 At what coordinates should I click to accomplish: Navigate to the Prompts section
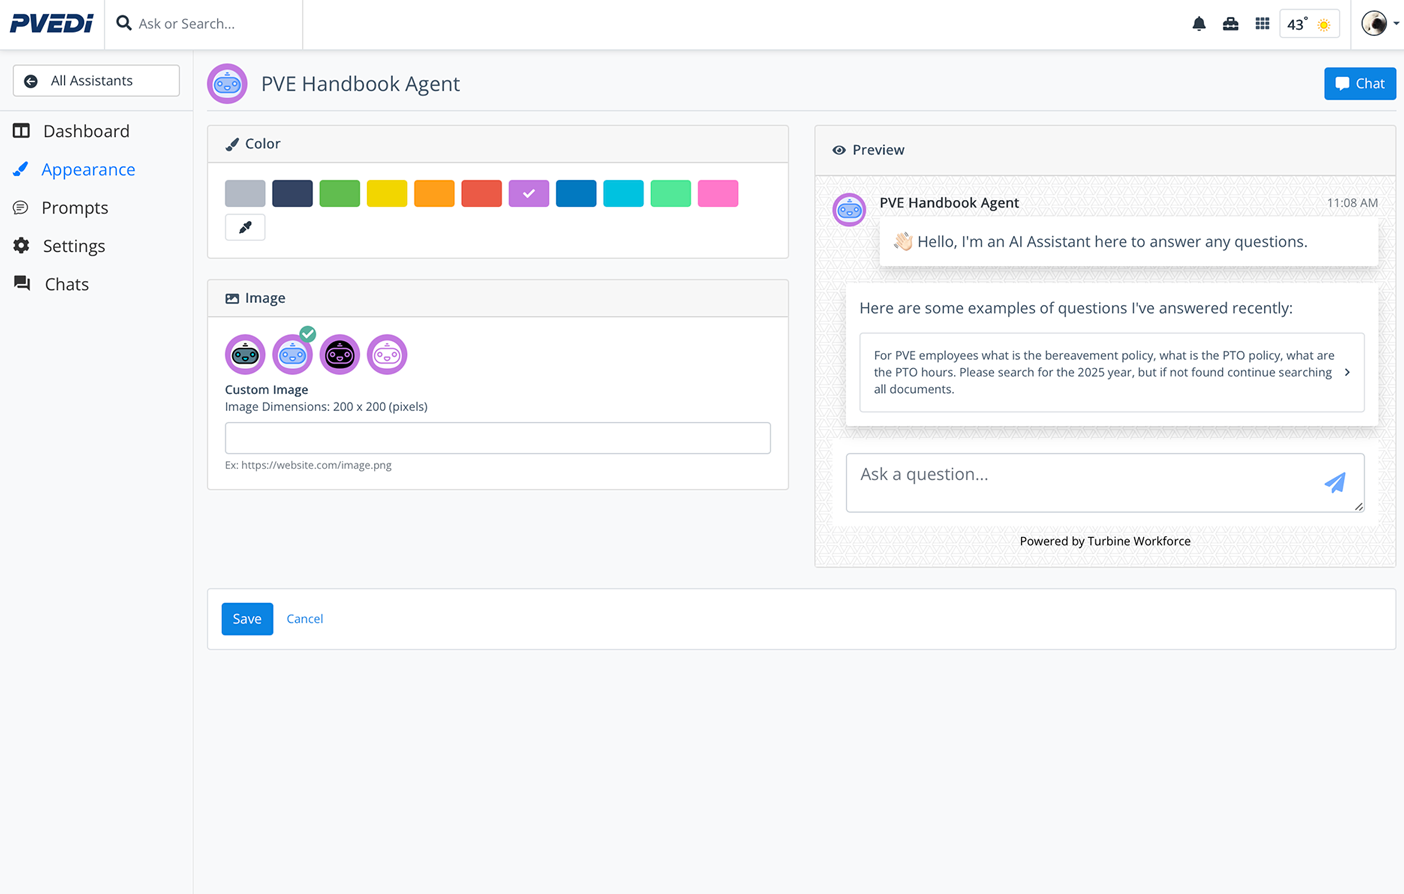point(75,208)
